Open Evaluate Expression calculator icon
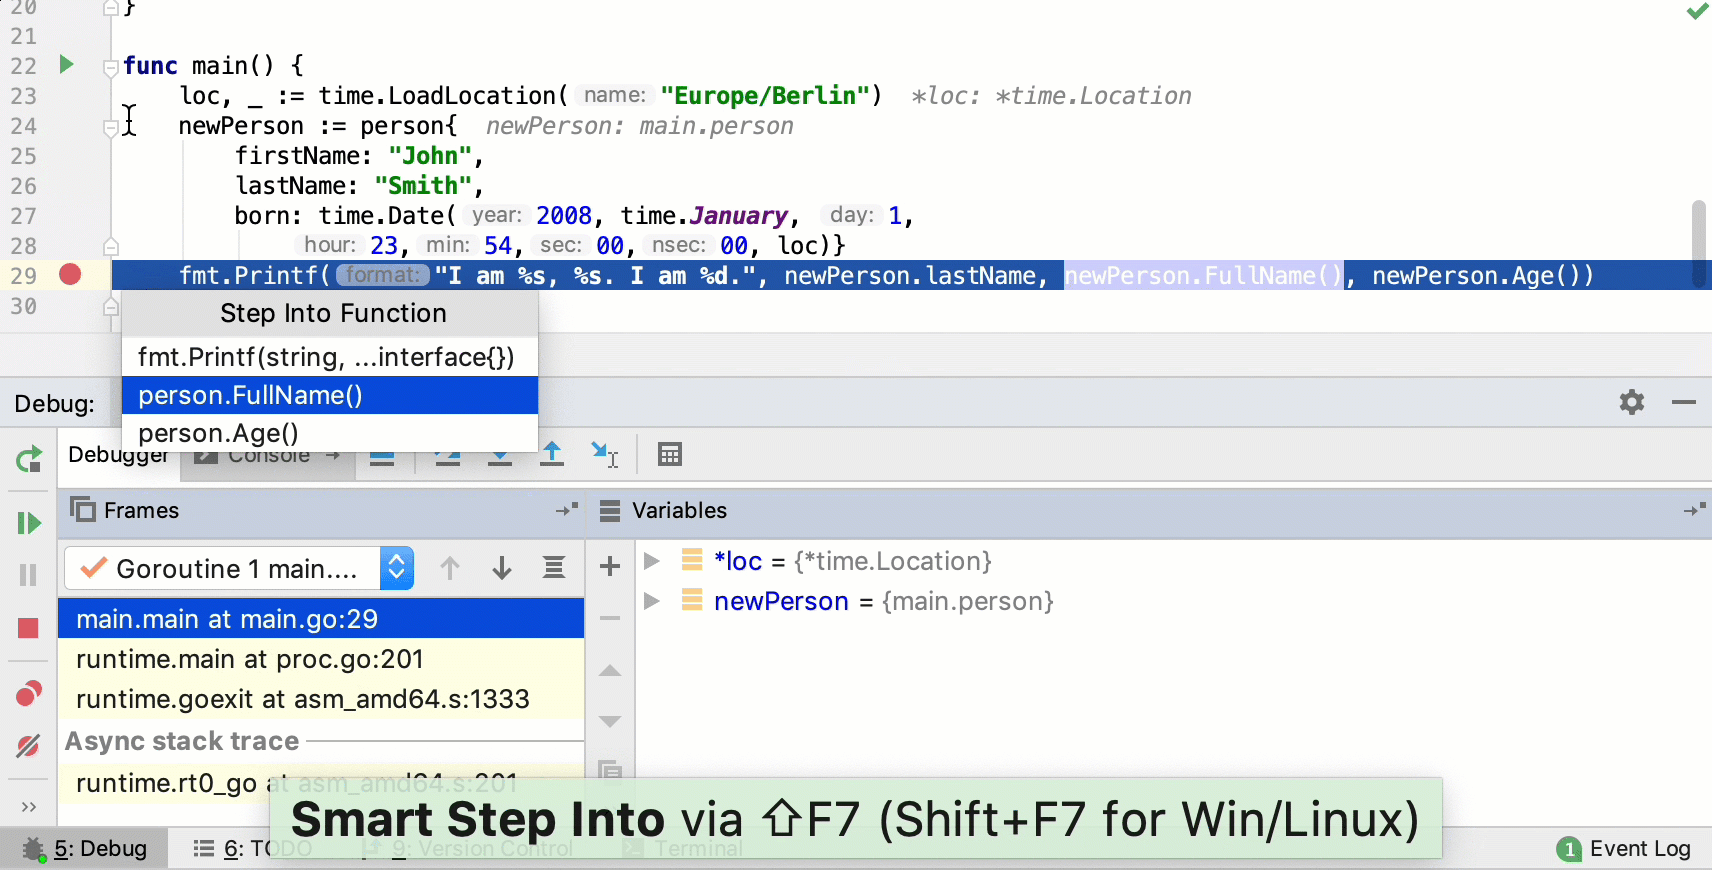 [x=670, y=455]
